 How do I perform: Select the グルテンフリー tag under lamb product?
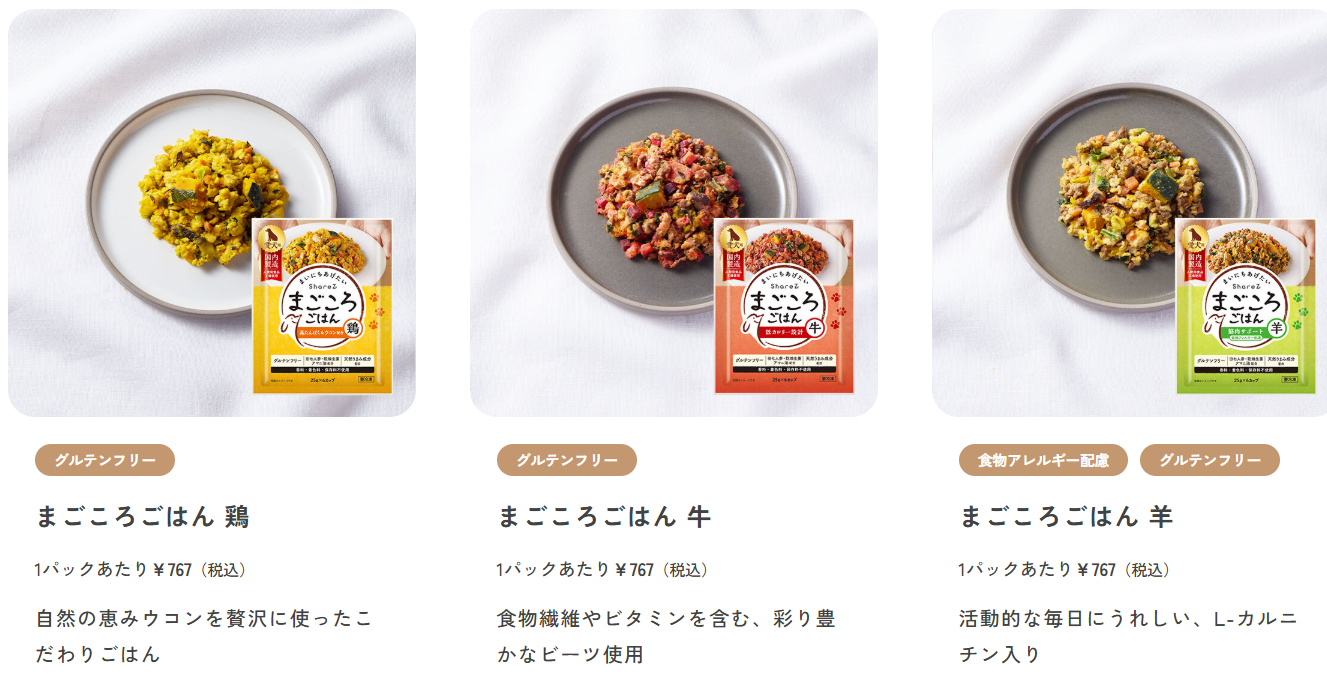coord(1210,460)
